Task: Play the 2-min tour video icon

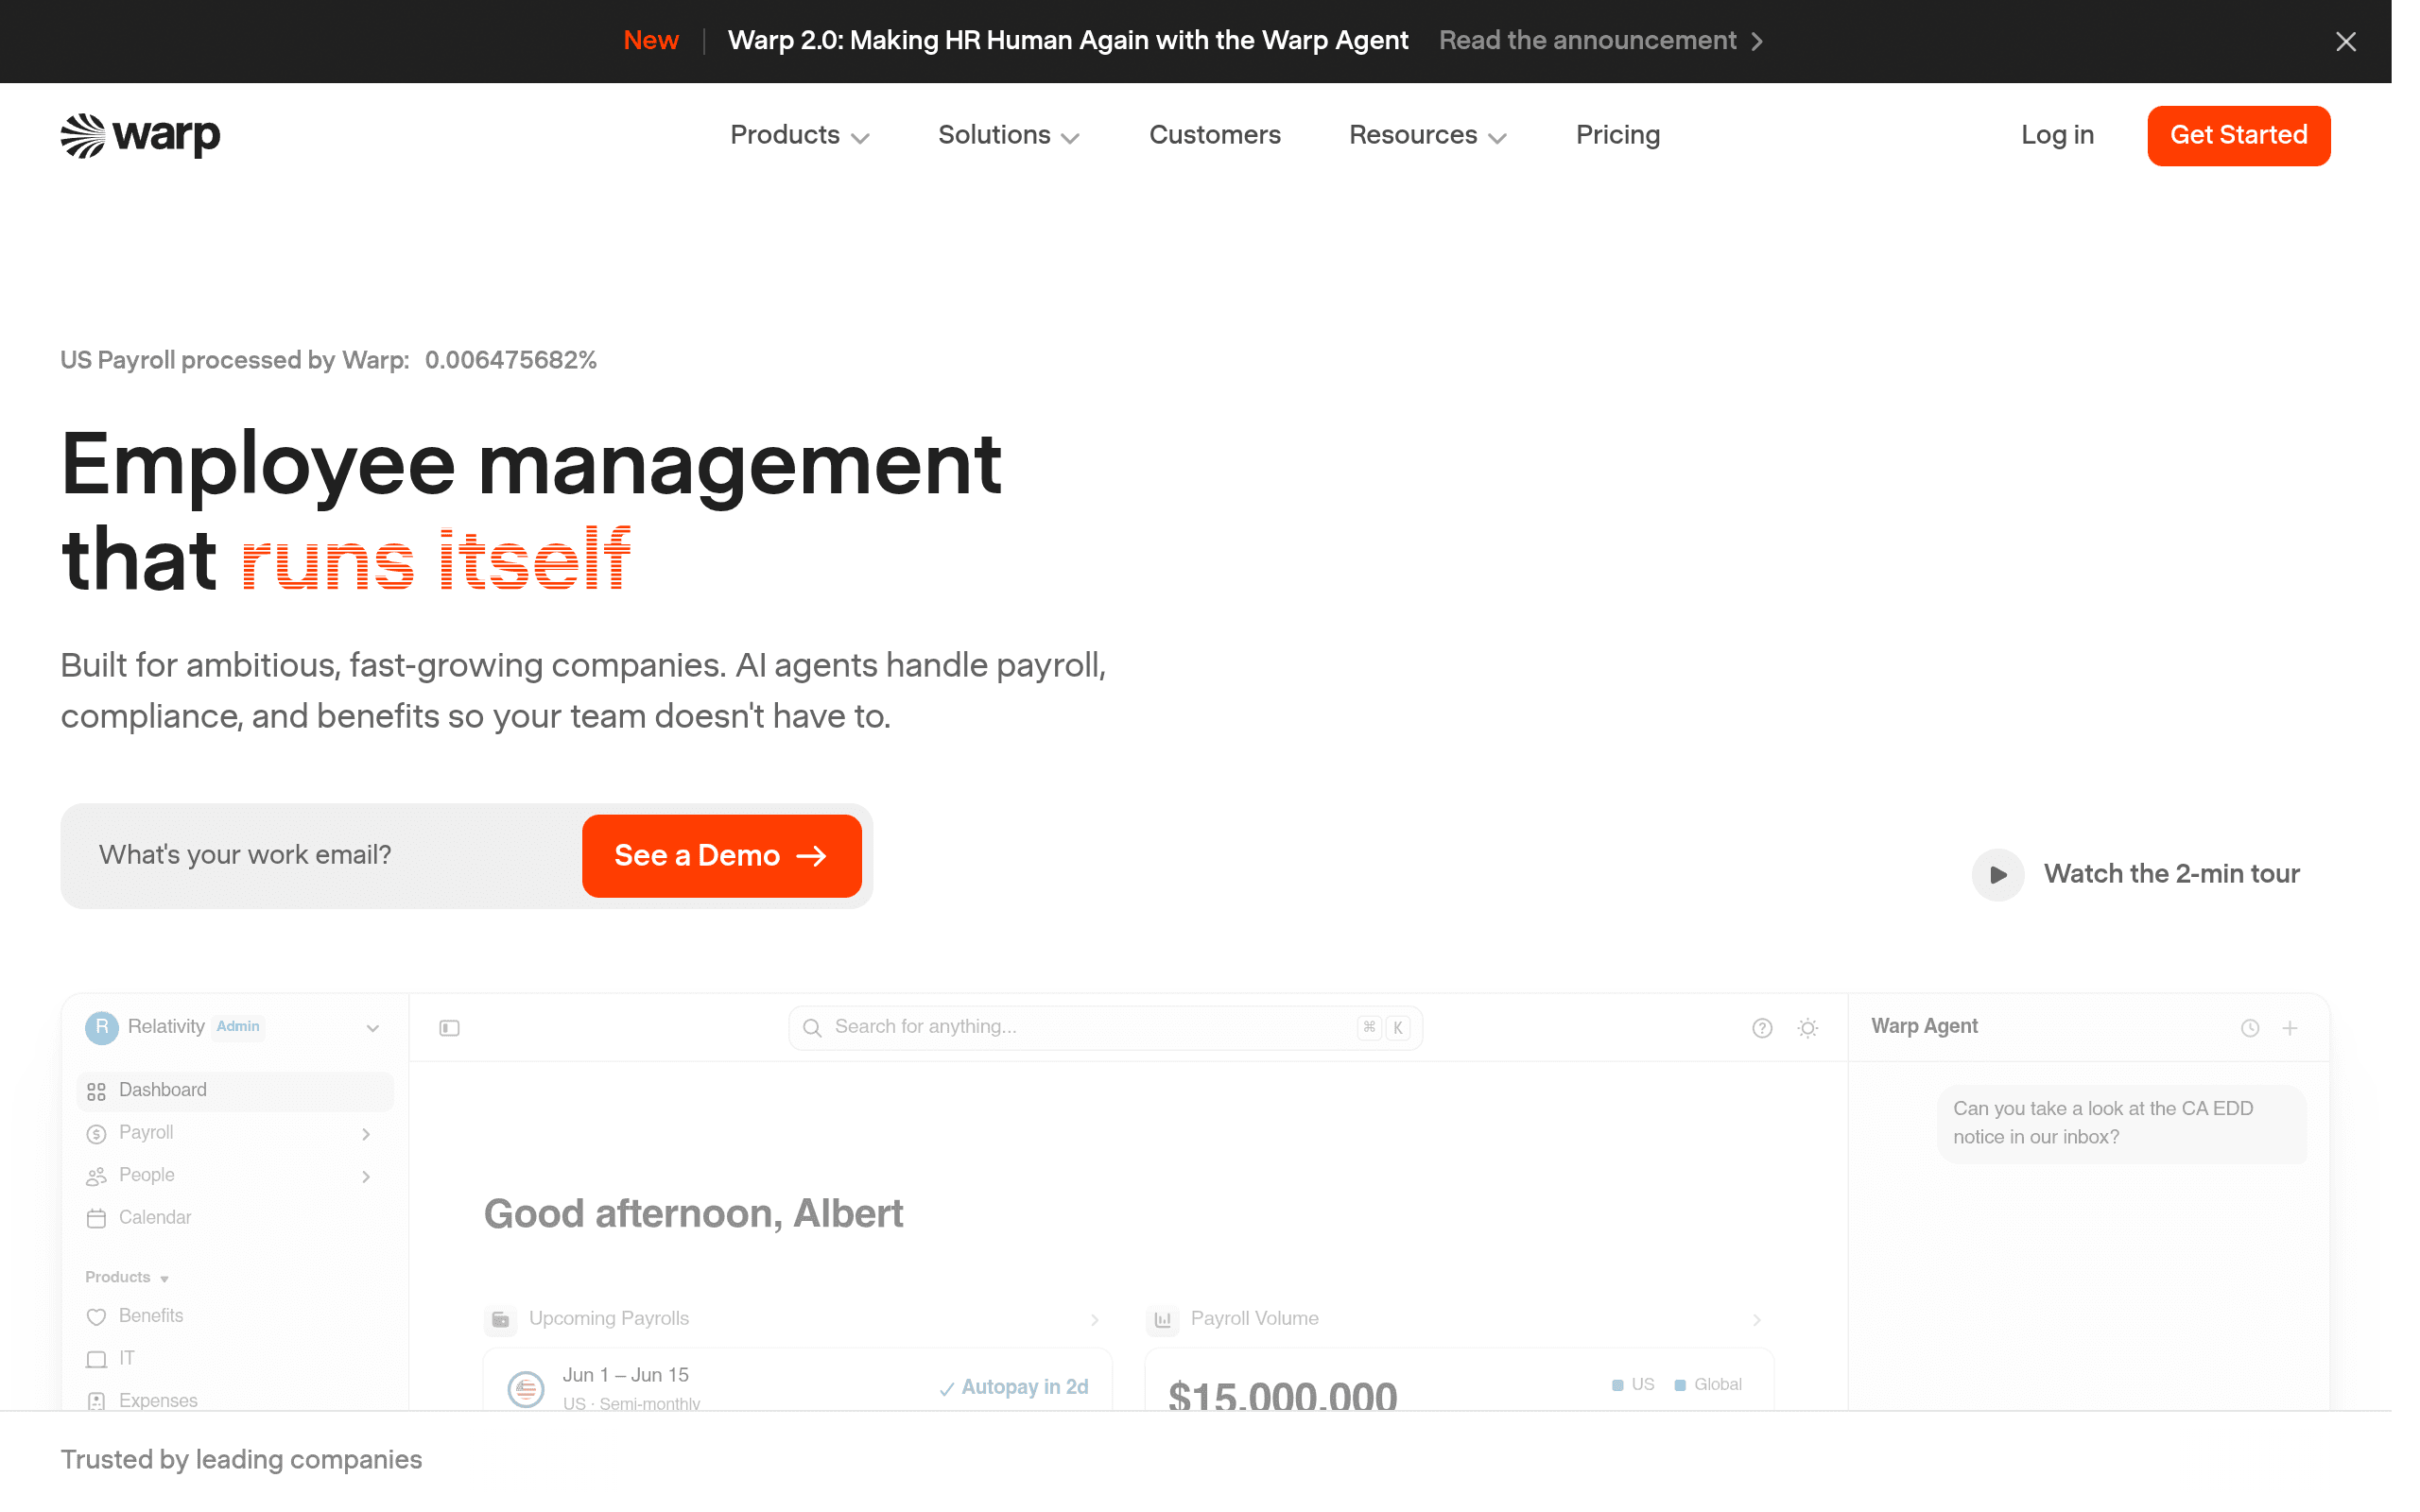Action: tap(1997, 875)
